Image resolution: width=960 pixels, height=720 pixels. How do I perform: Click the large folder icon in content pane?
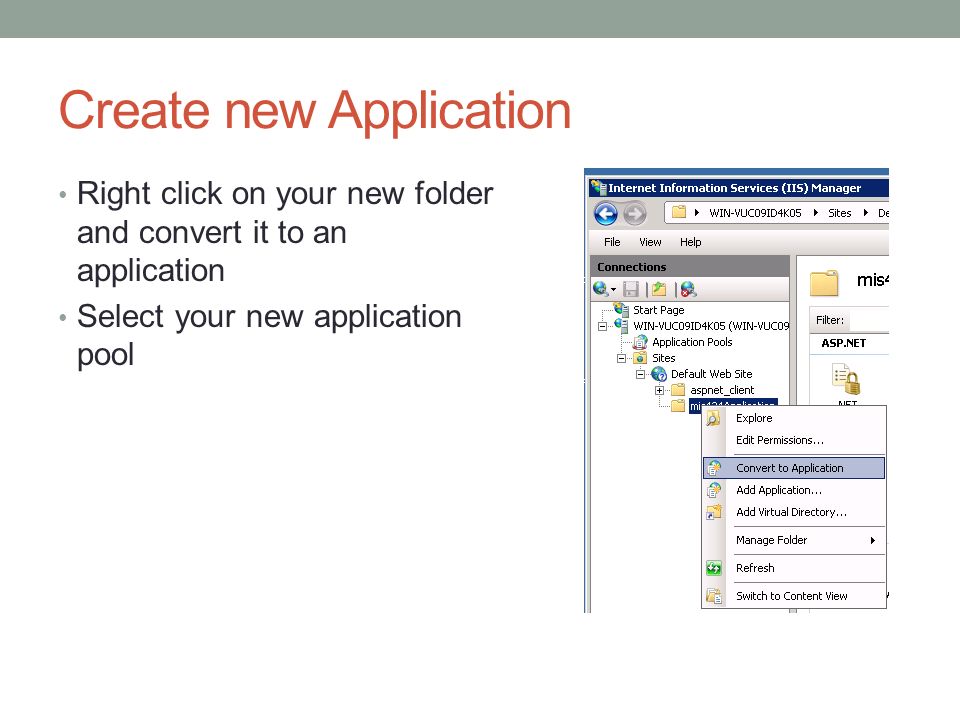coord(824,282)
